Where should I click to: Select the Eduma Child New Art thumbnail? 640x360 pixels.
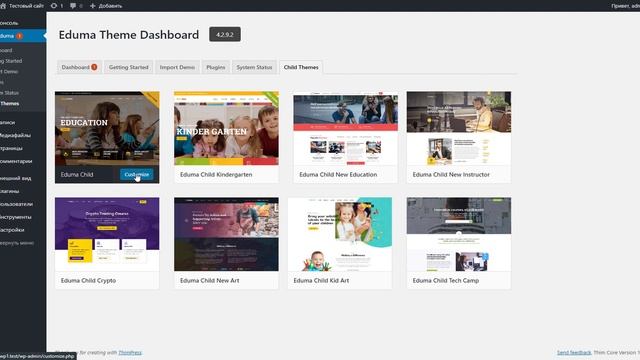(227, 234)
